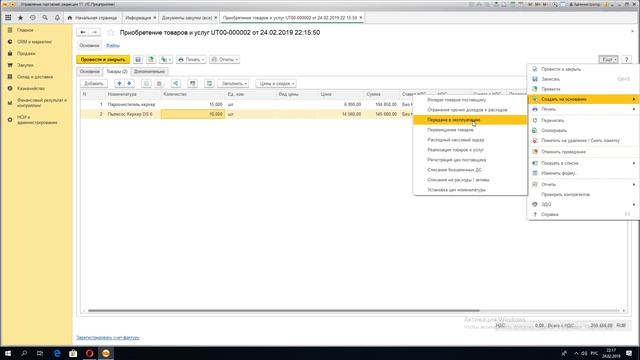640x360 pixels.
Task: Switch to Основное form tab
Action: pyautogui.click(x=89, y=71)
